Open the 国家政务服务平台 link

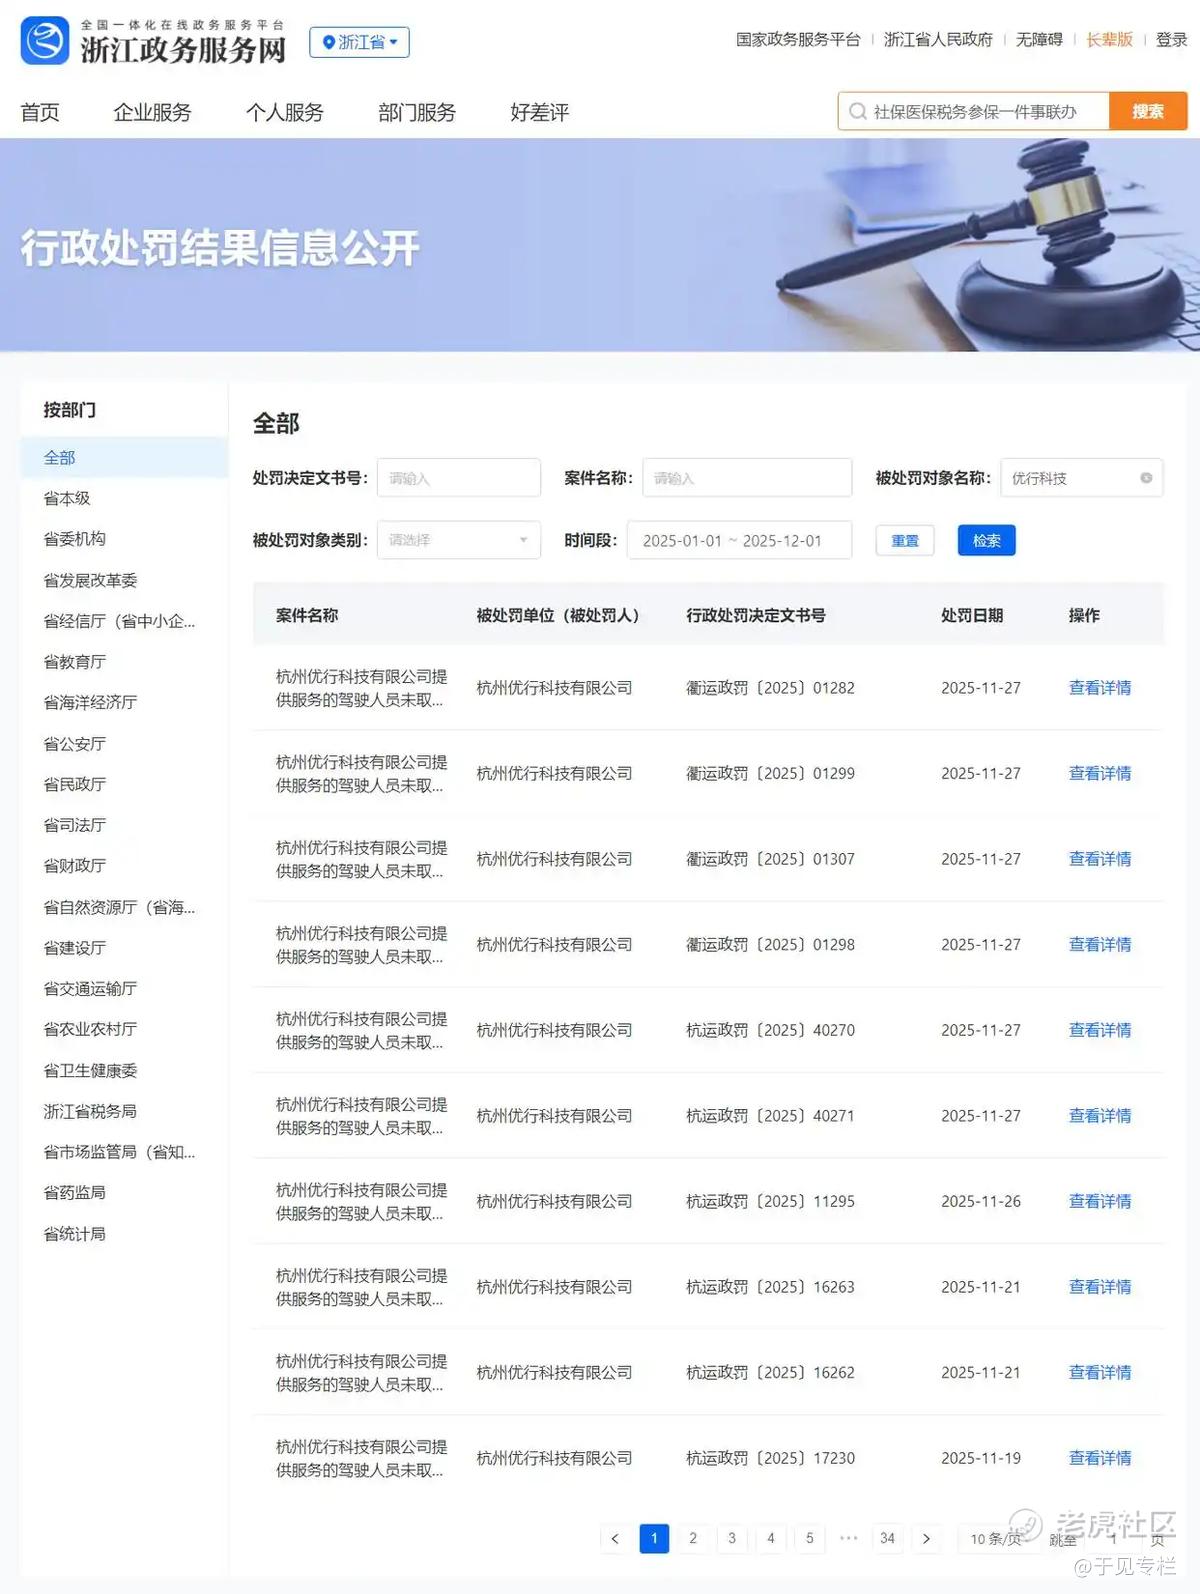tap(798, 40)
